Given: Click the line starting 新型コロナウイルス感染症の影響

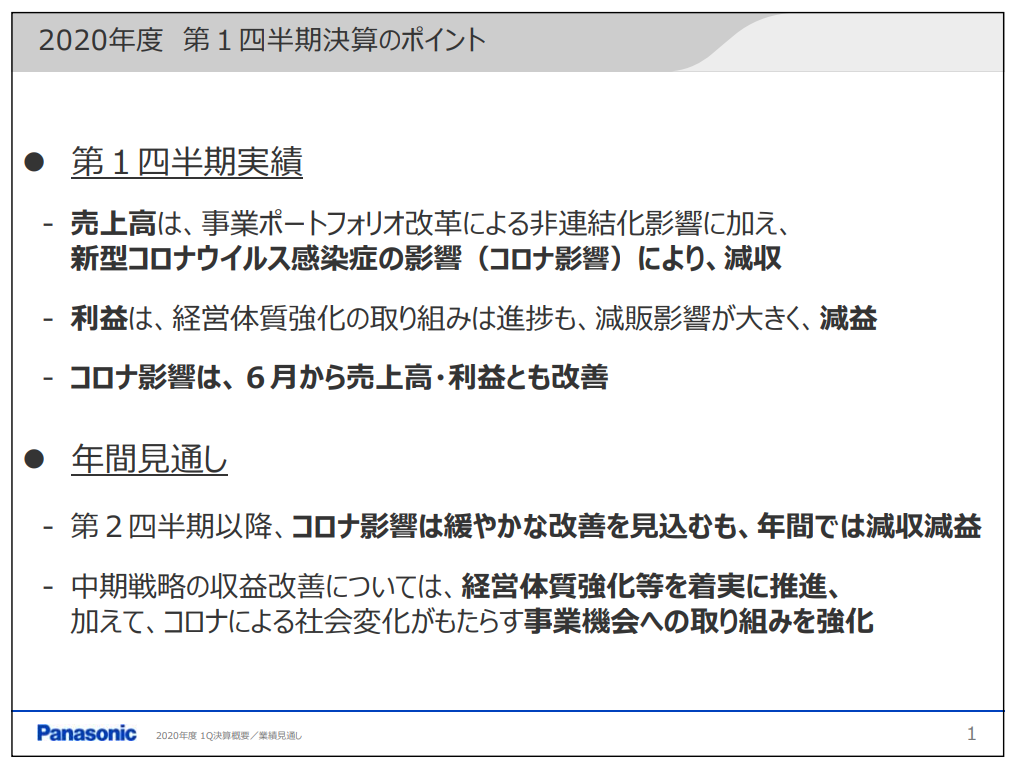Looking at the screenshot, I should coord(426,259).
